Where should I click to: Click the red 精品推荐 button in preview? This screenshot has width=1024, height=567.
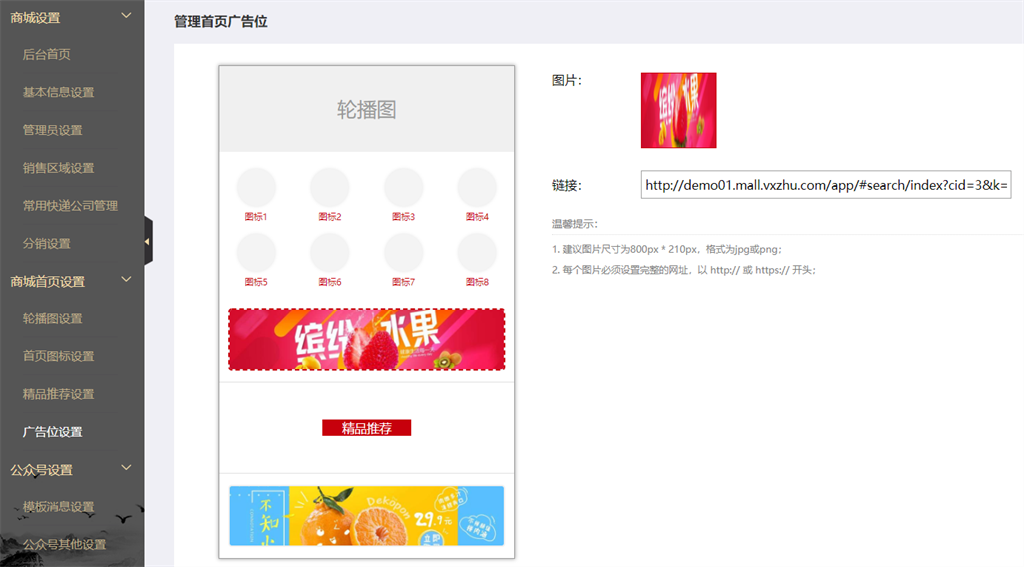coord(366,428)
